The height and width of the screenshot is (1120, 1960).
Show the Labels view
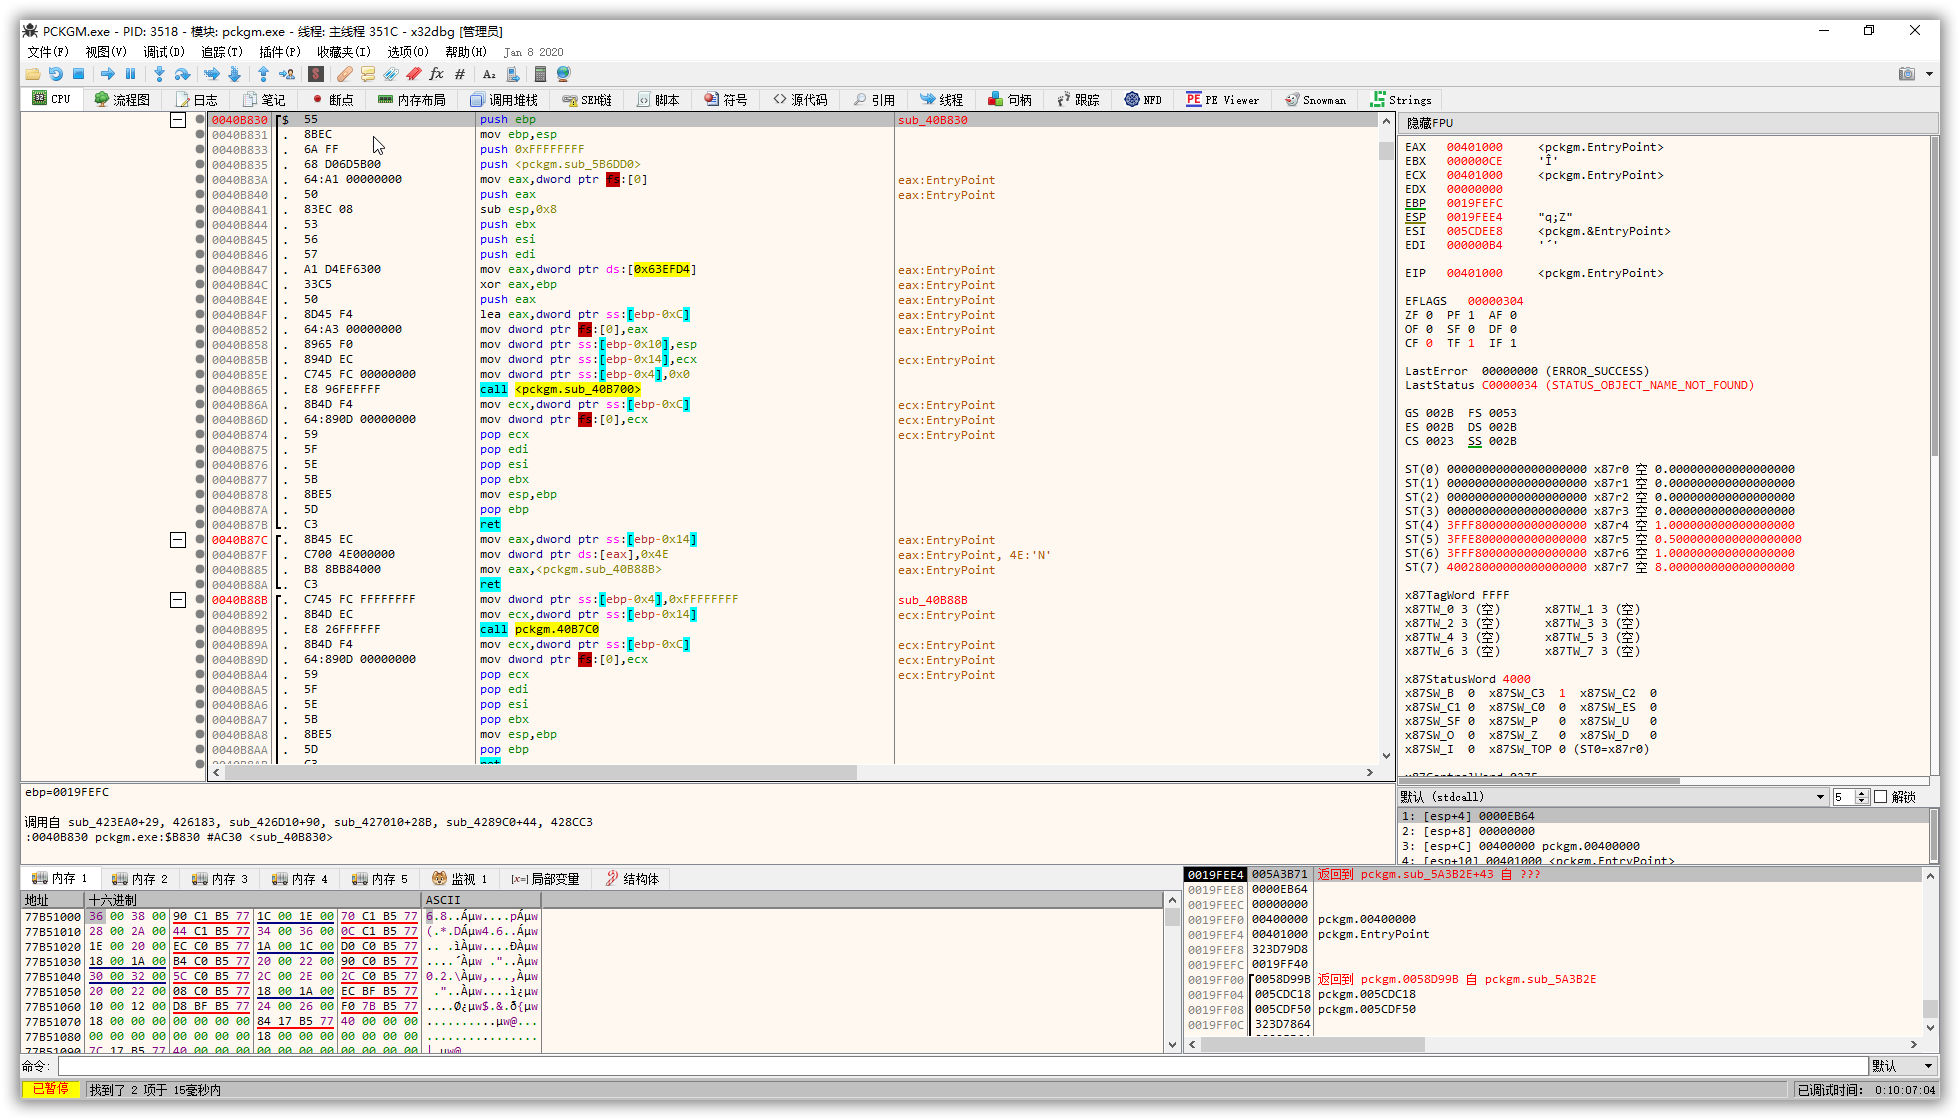coord(391,74)
